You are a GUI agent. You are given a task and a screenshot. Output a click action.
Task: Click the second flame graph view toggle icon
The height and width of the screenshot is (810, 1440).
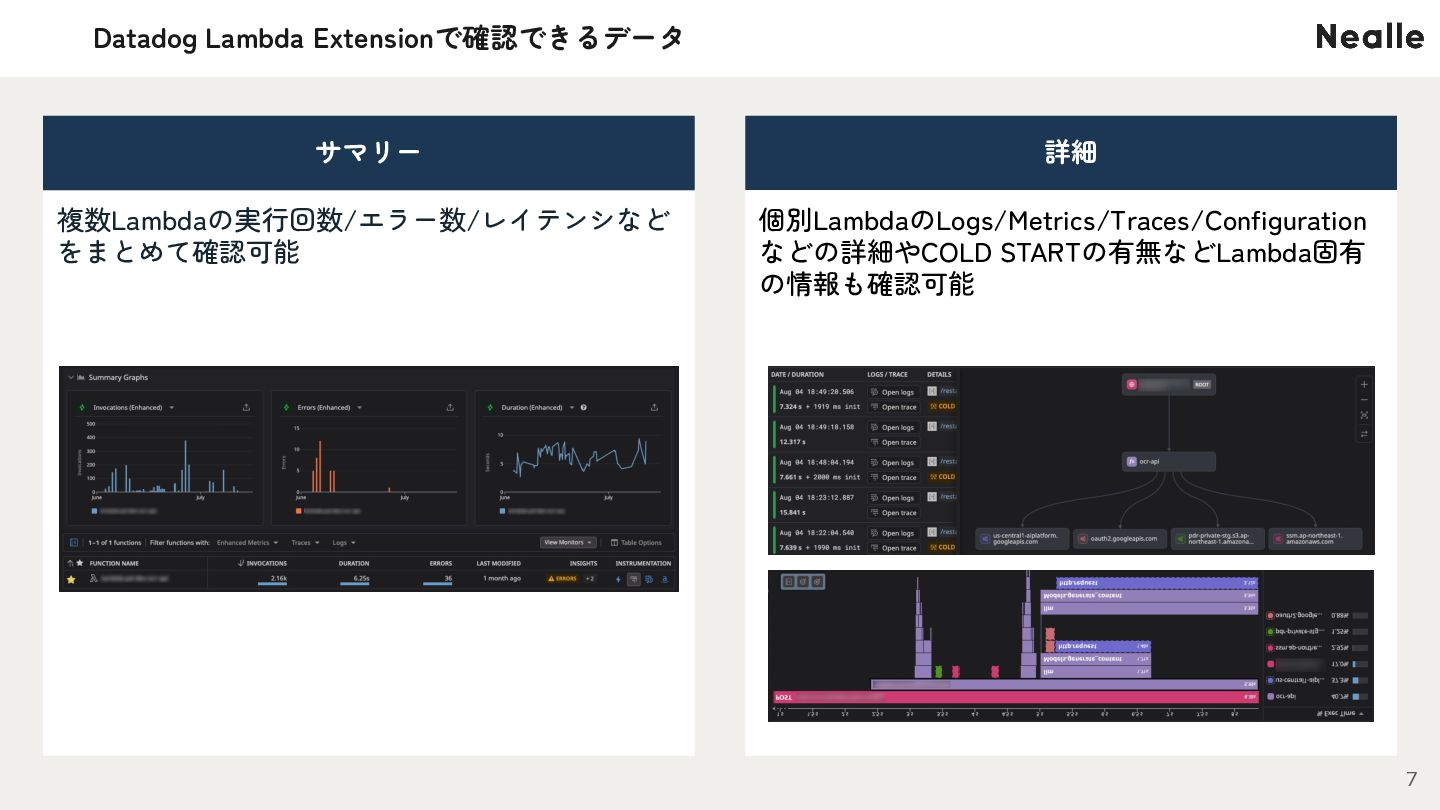point(803,581)
